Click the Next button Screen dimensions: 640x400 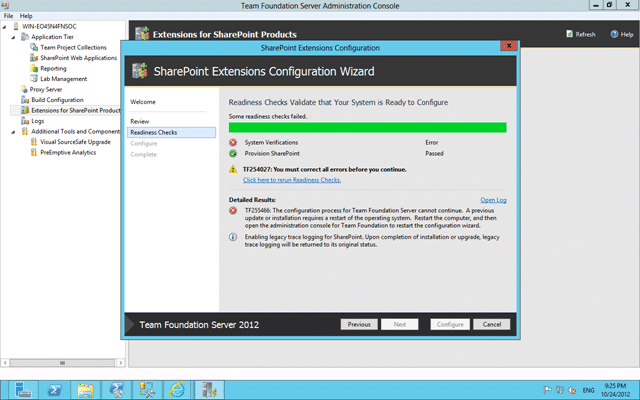400,324
